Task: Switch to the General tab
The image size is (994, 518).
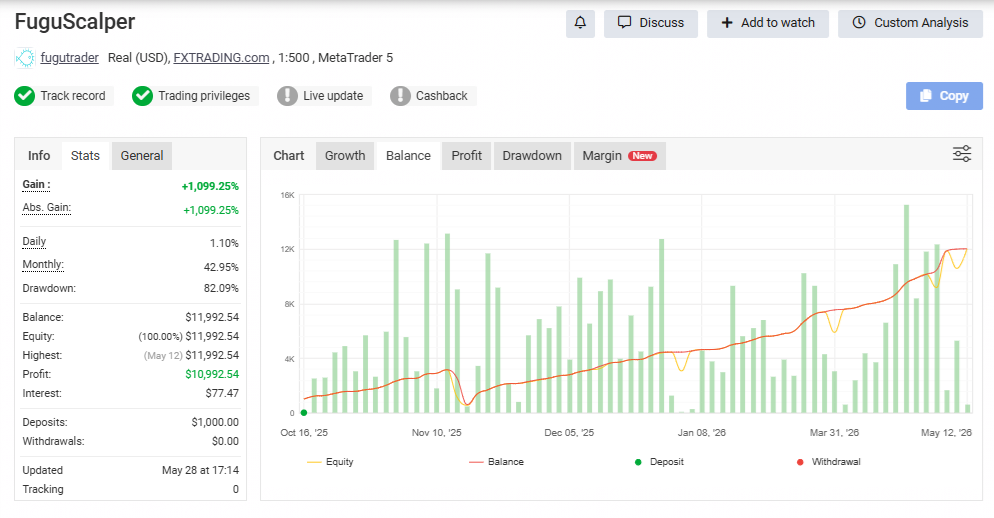Action: tap(142, 155)
